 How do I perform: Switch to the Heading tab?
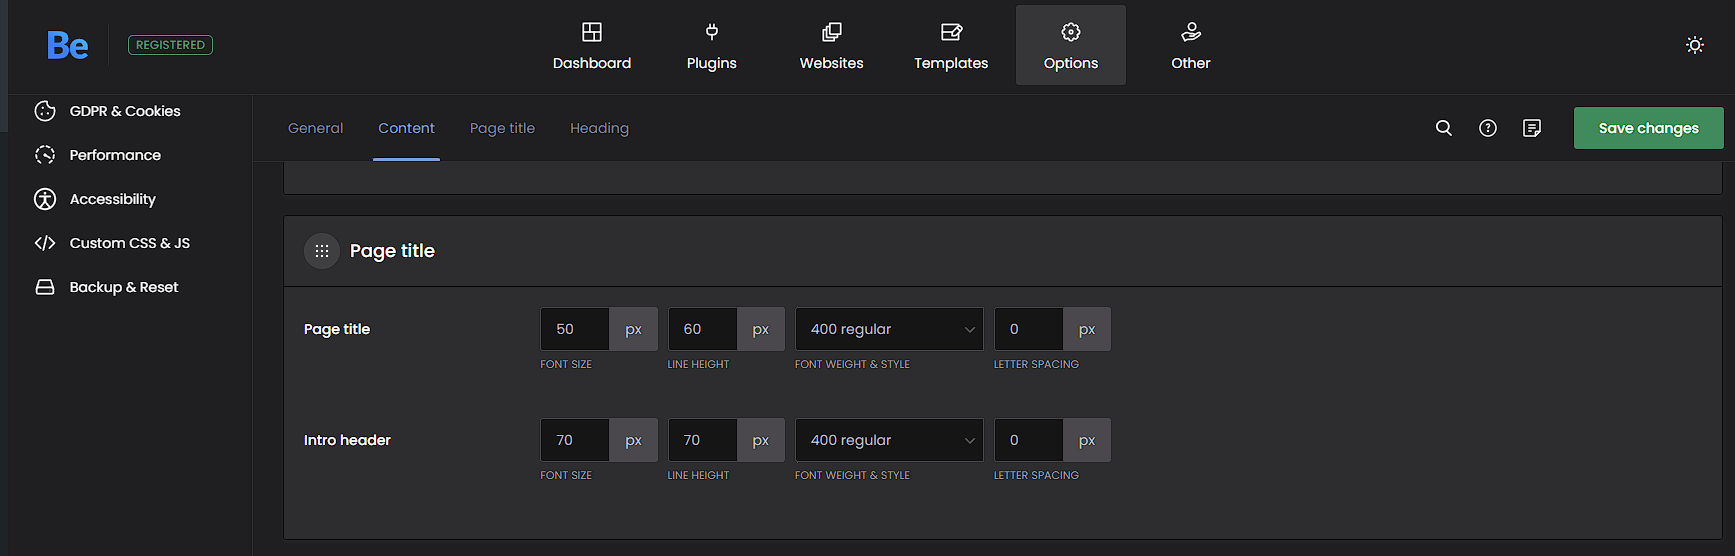(x=599, y=128)
